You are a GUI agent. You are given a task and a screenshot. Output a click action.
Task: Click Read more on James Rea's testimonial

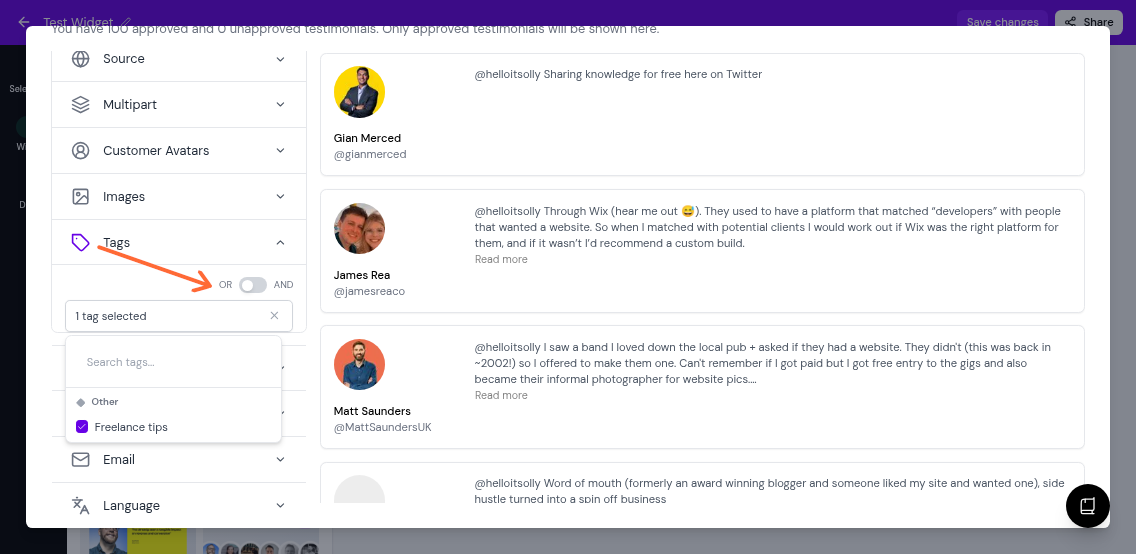pyautogui.click(x=501, y=259)
